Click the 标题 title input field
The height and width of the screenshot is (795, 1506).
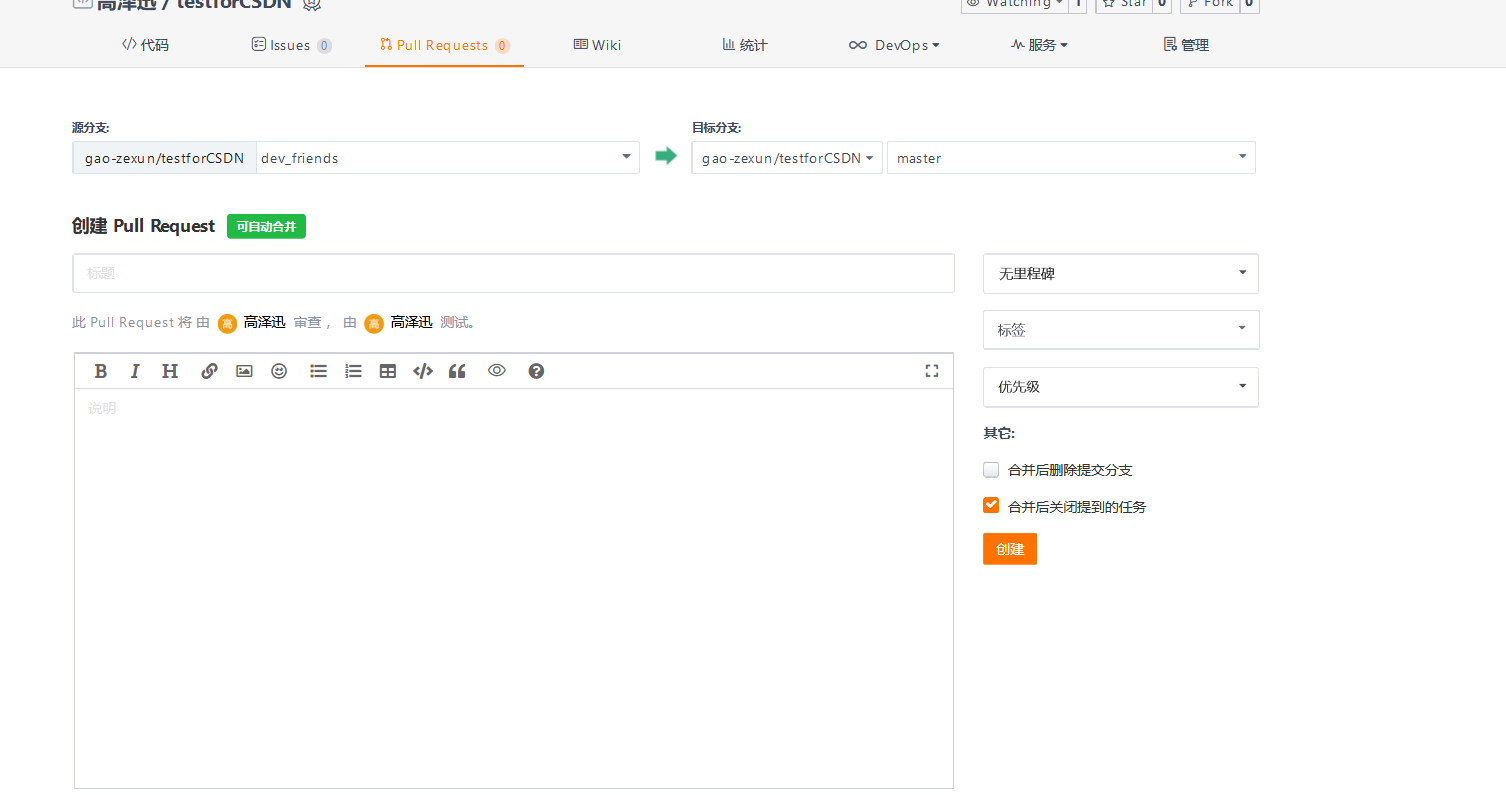point(514,273)
